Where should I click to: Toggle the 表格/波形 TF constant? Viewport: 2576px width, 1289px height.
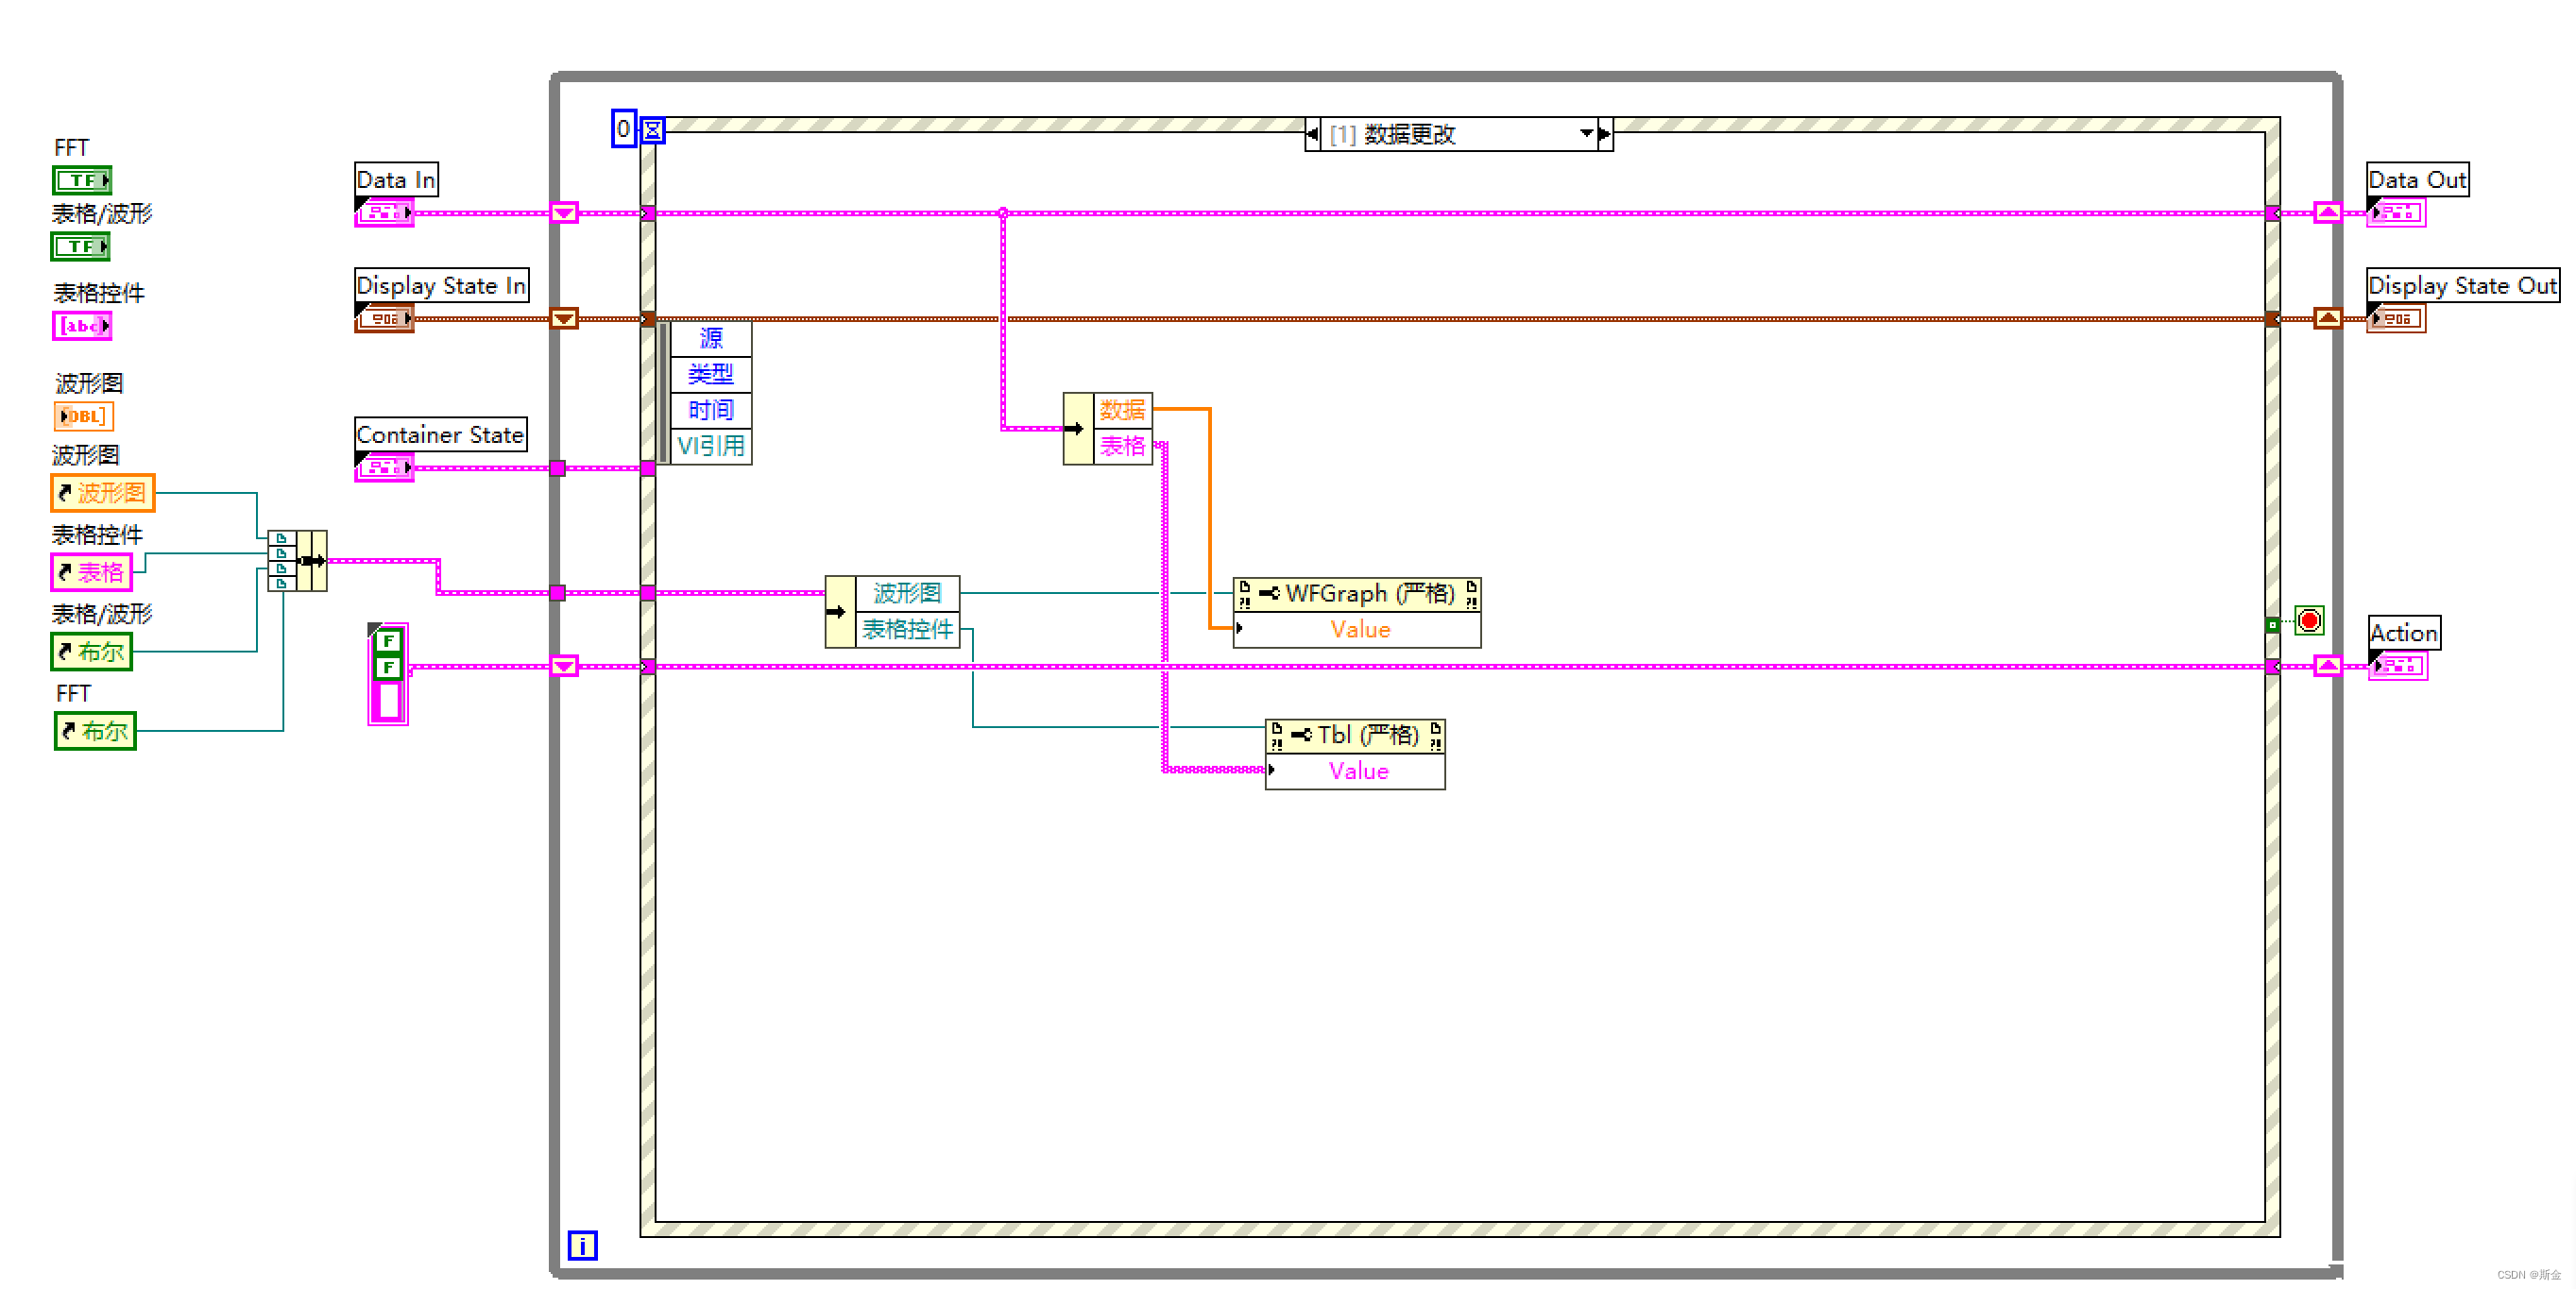pyautogui.click(x=80, y=246)
